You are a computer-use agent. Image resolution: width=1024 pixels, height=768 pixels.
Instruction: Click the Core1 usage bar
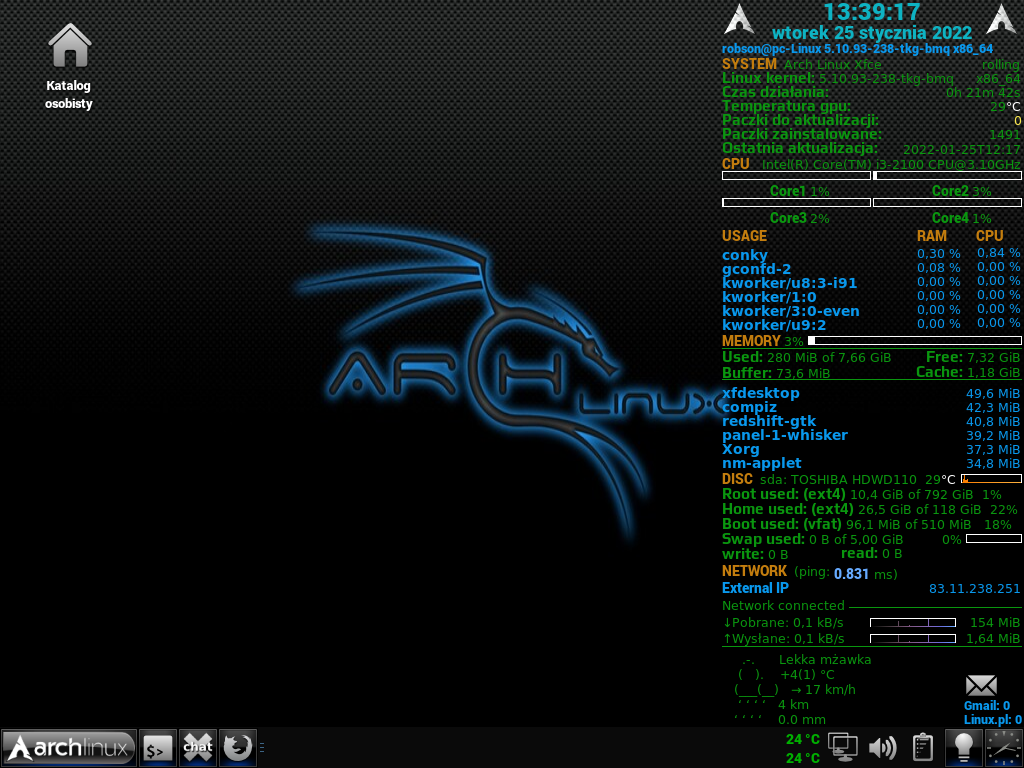(796, 176)
